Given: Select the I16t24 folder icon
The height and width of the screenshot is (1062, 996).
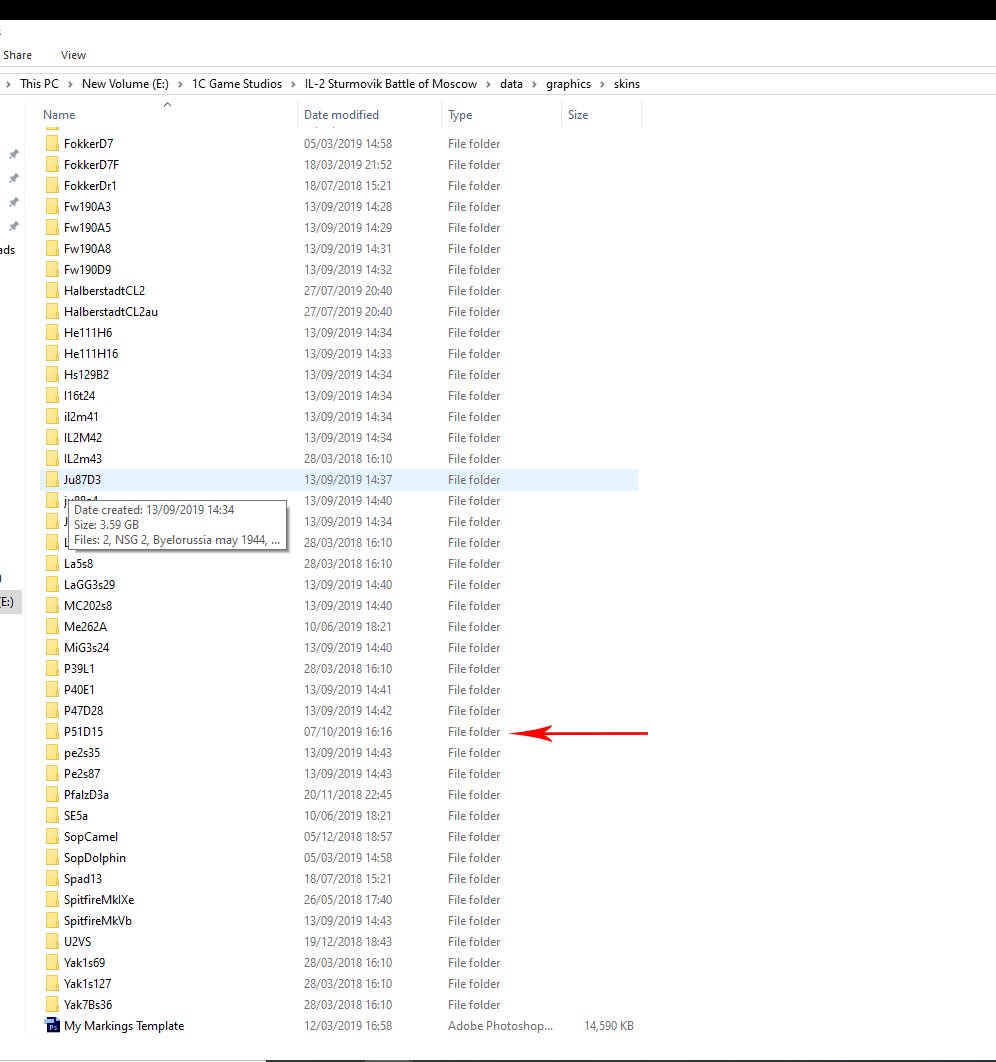Looking at the screenshot, I should point(52,396).
